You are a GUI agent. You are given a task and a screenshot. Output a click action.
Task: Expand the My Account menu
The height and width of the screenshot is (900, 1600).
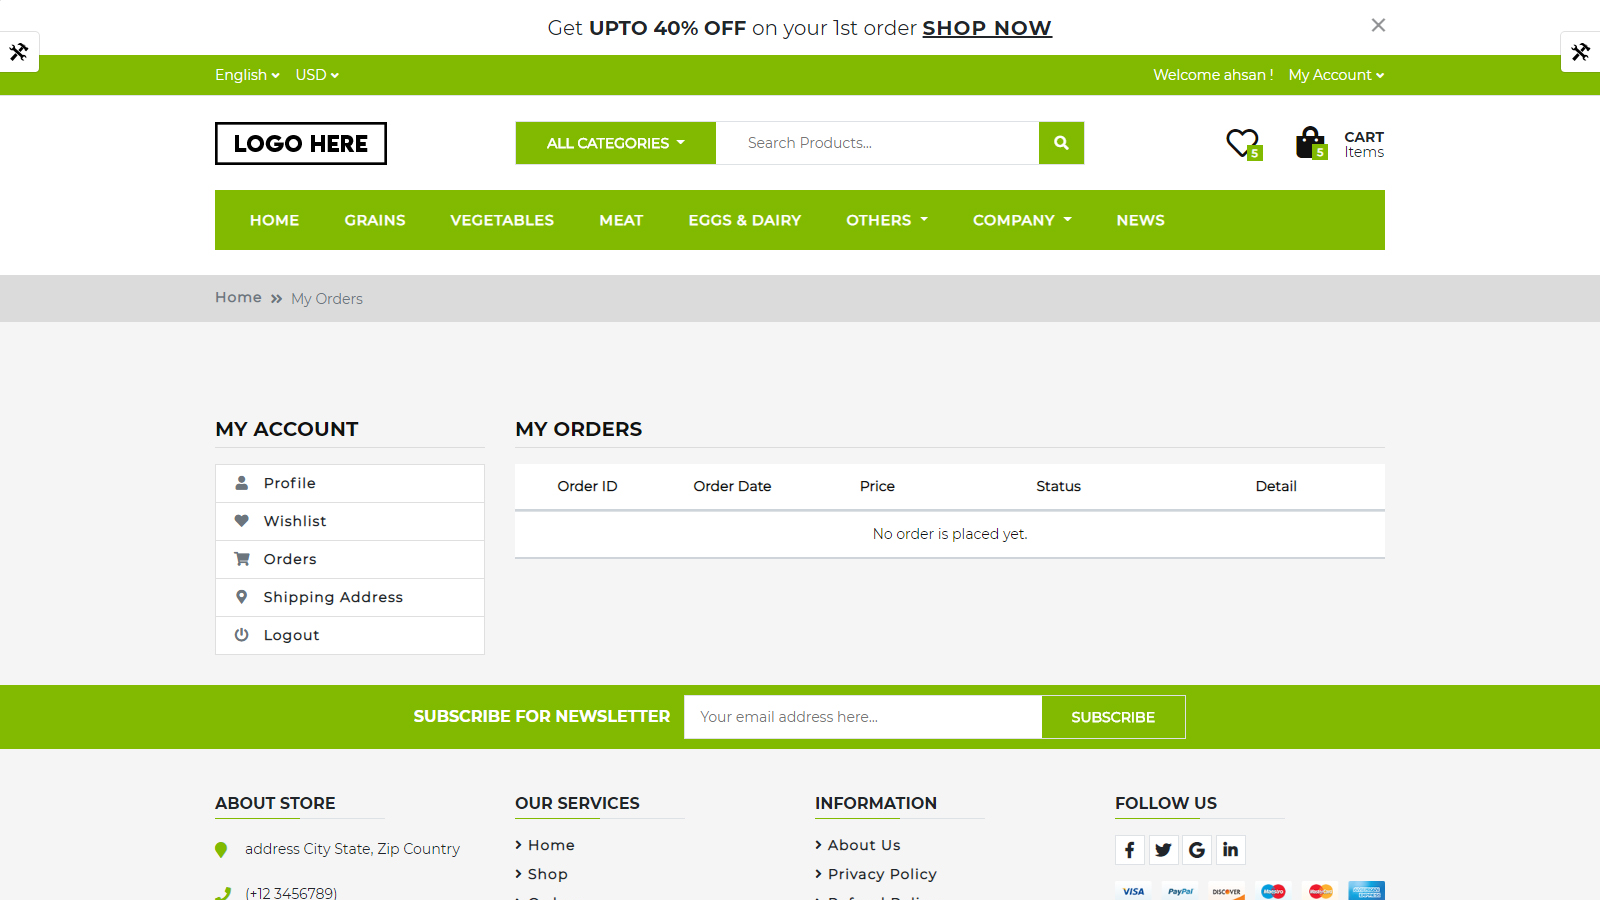[x=1336, y=74]
